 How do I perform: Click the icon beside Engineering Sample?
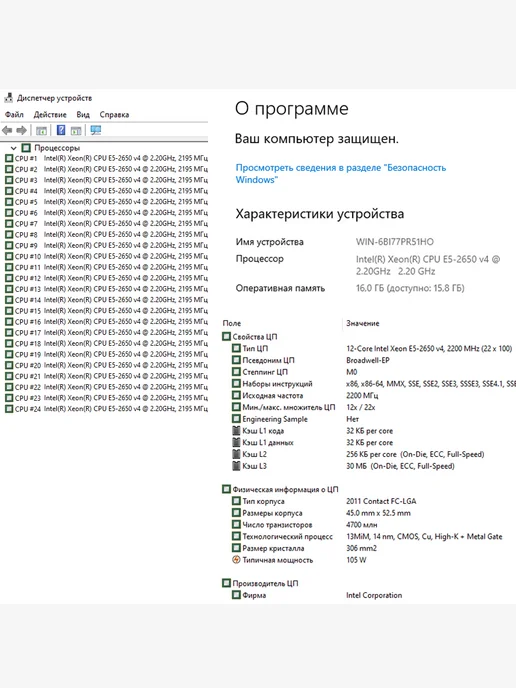point(236,419)
